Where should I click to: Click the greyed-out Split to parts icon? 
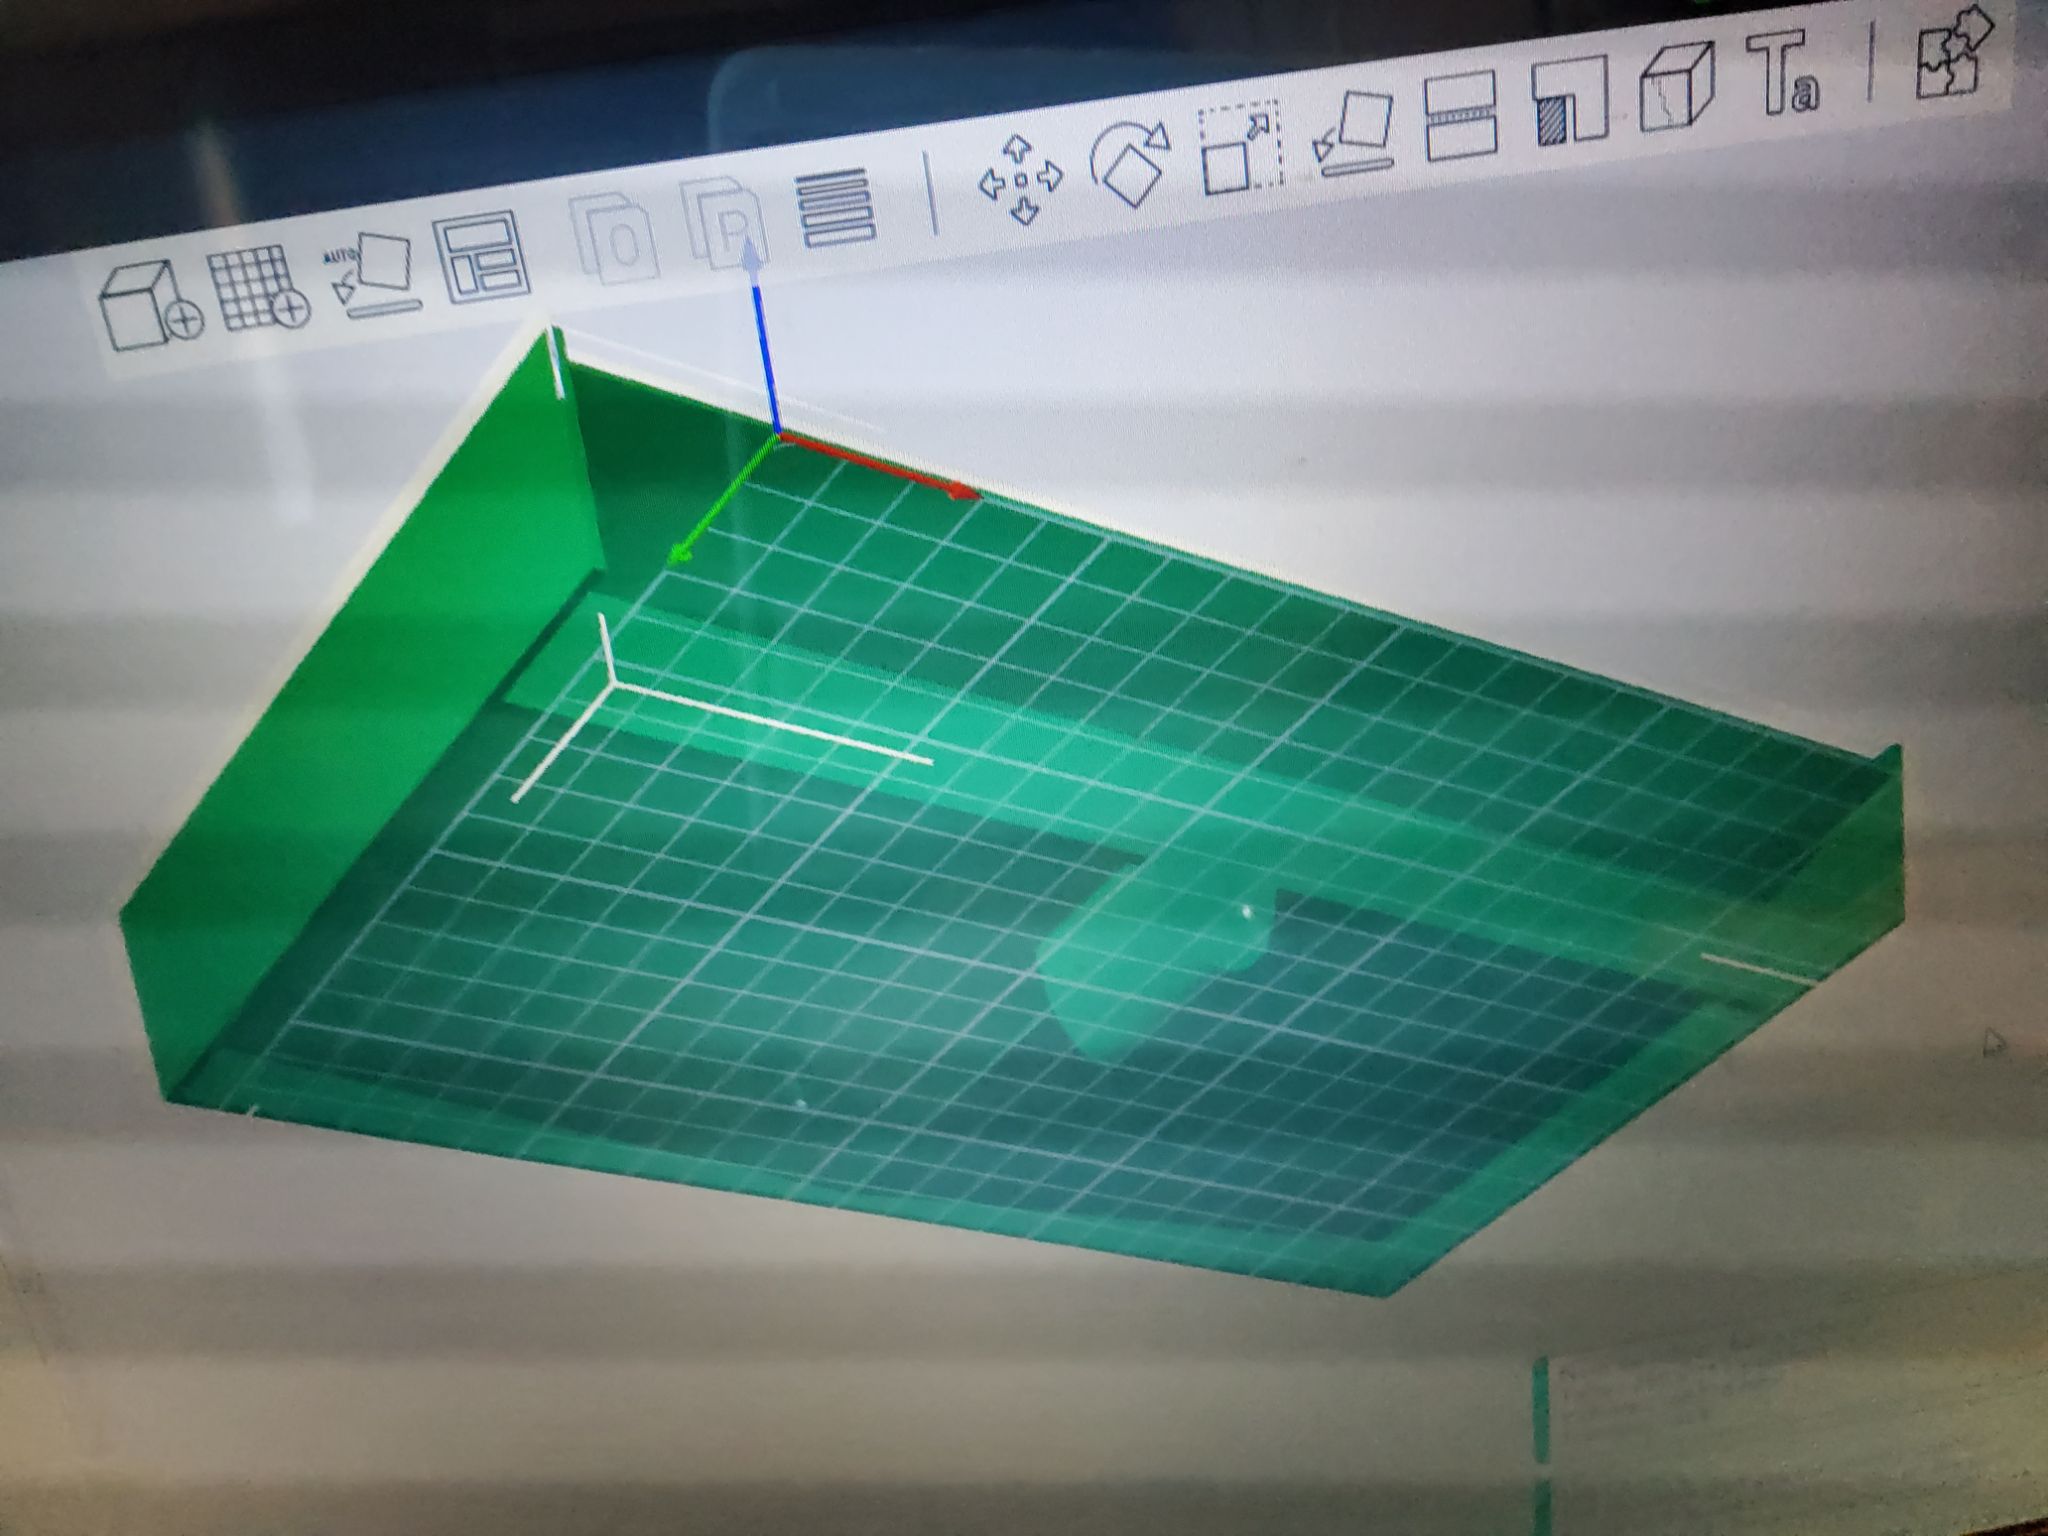click(727, 223)
